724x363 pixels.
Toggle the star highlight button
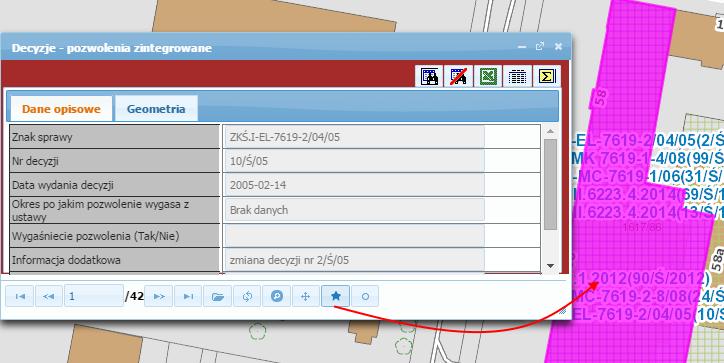coord(336,296)
